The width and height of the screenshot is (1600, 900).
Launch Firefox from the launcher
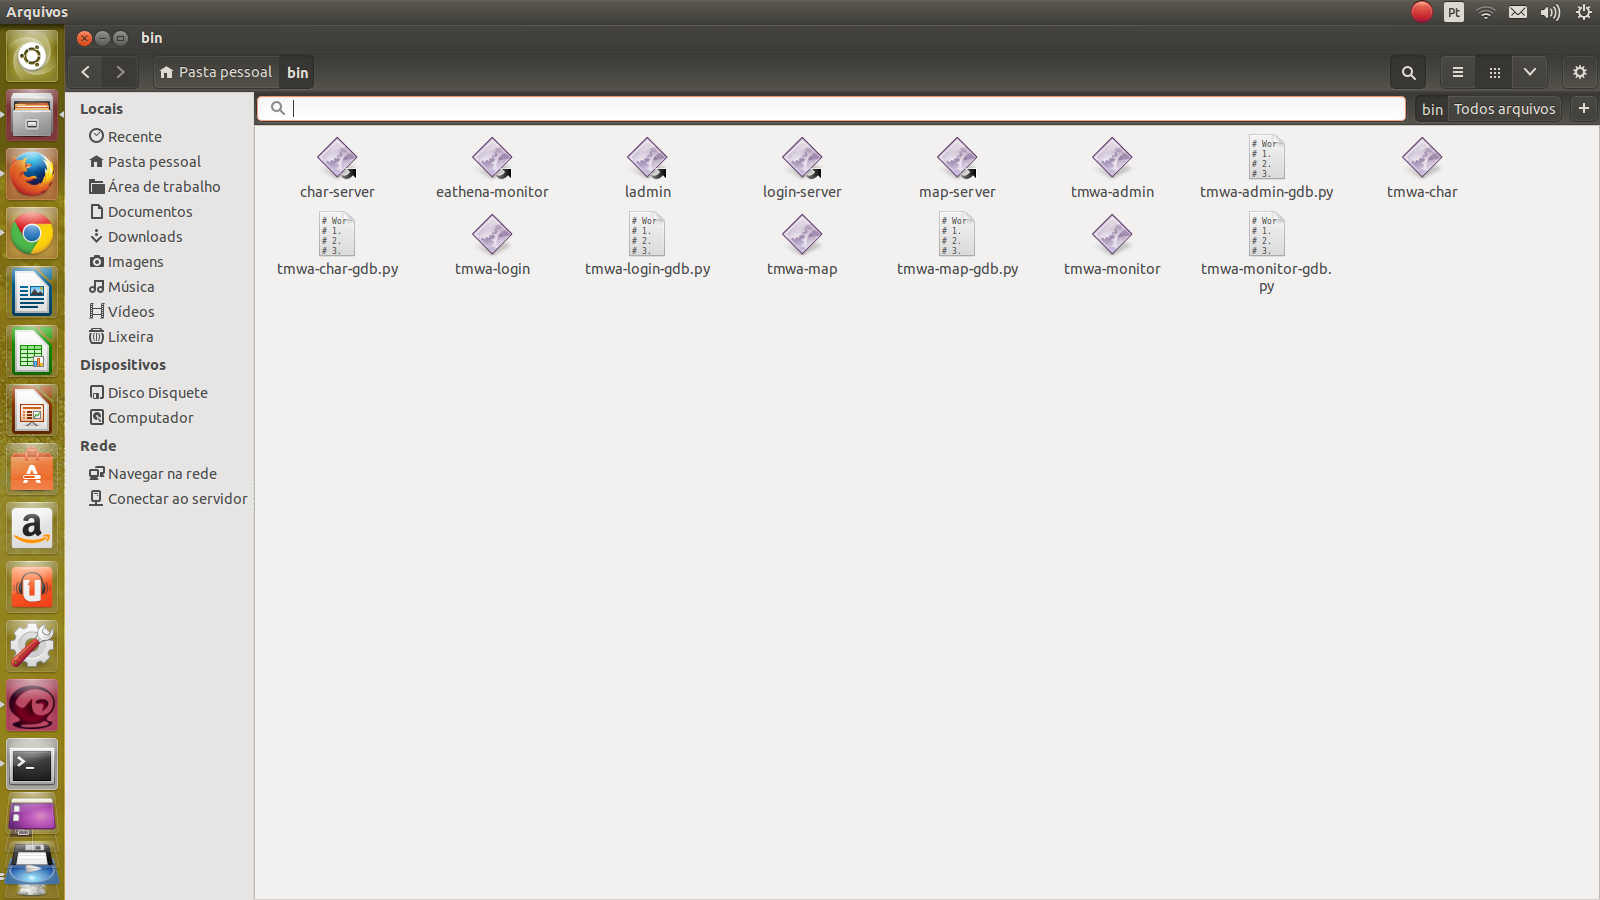click(x=32, y=174)
